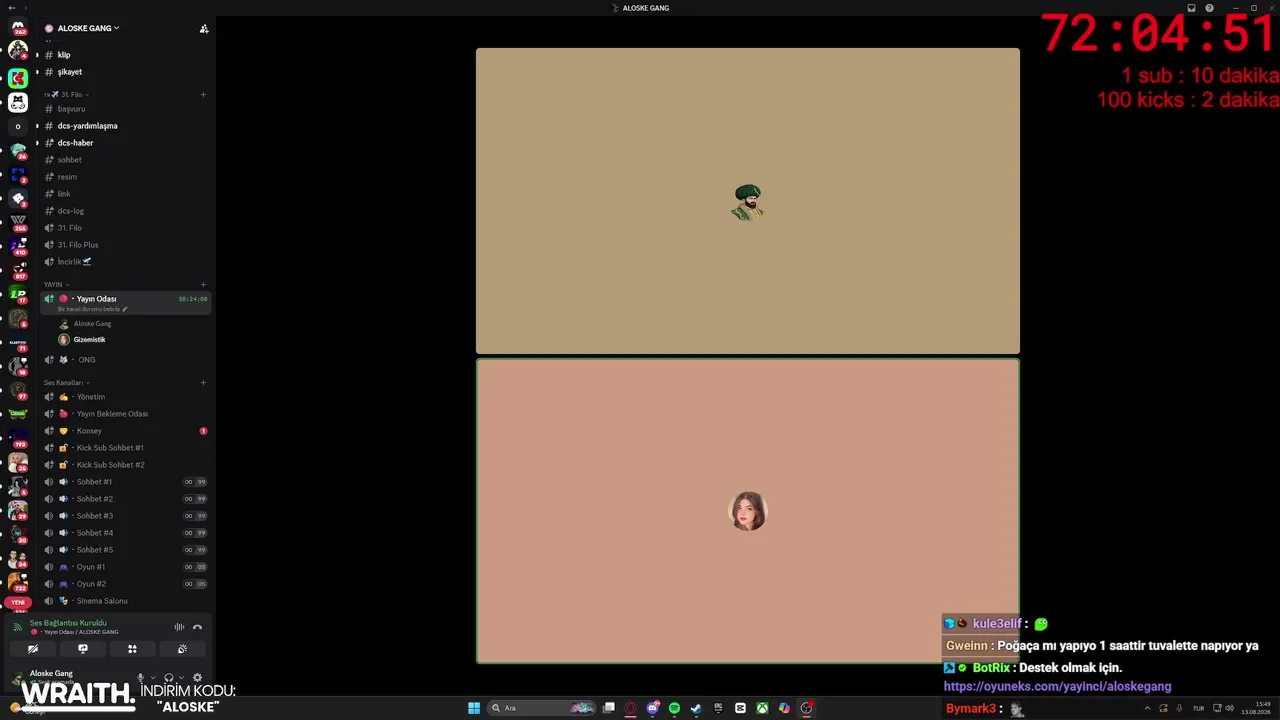Turn on the camera
The image size is (1280, 720).
(33, 649)
